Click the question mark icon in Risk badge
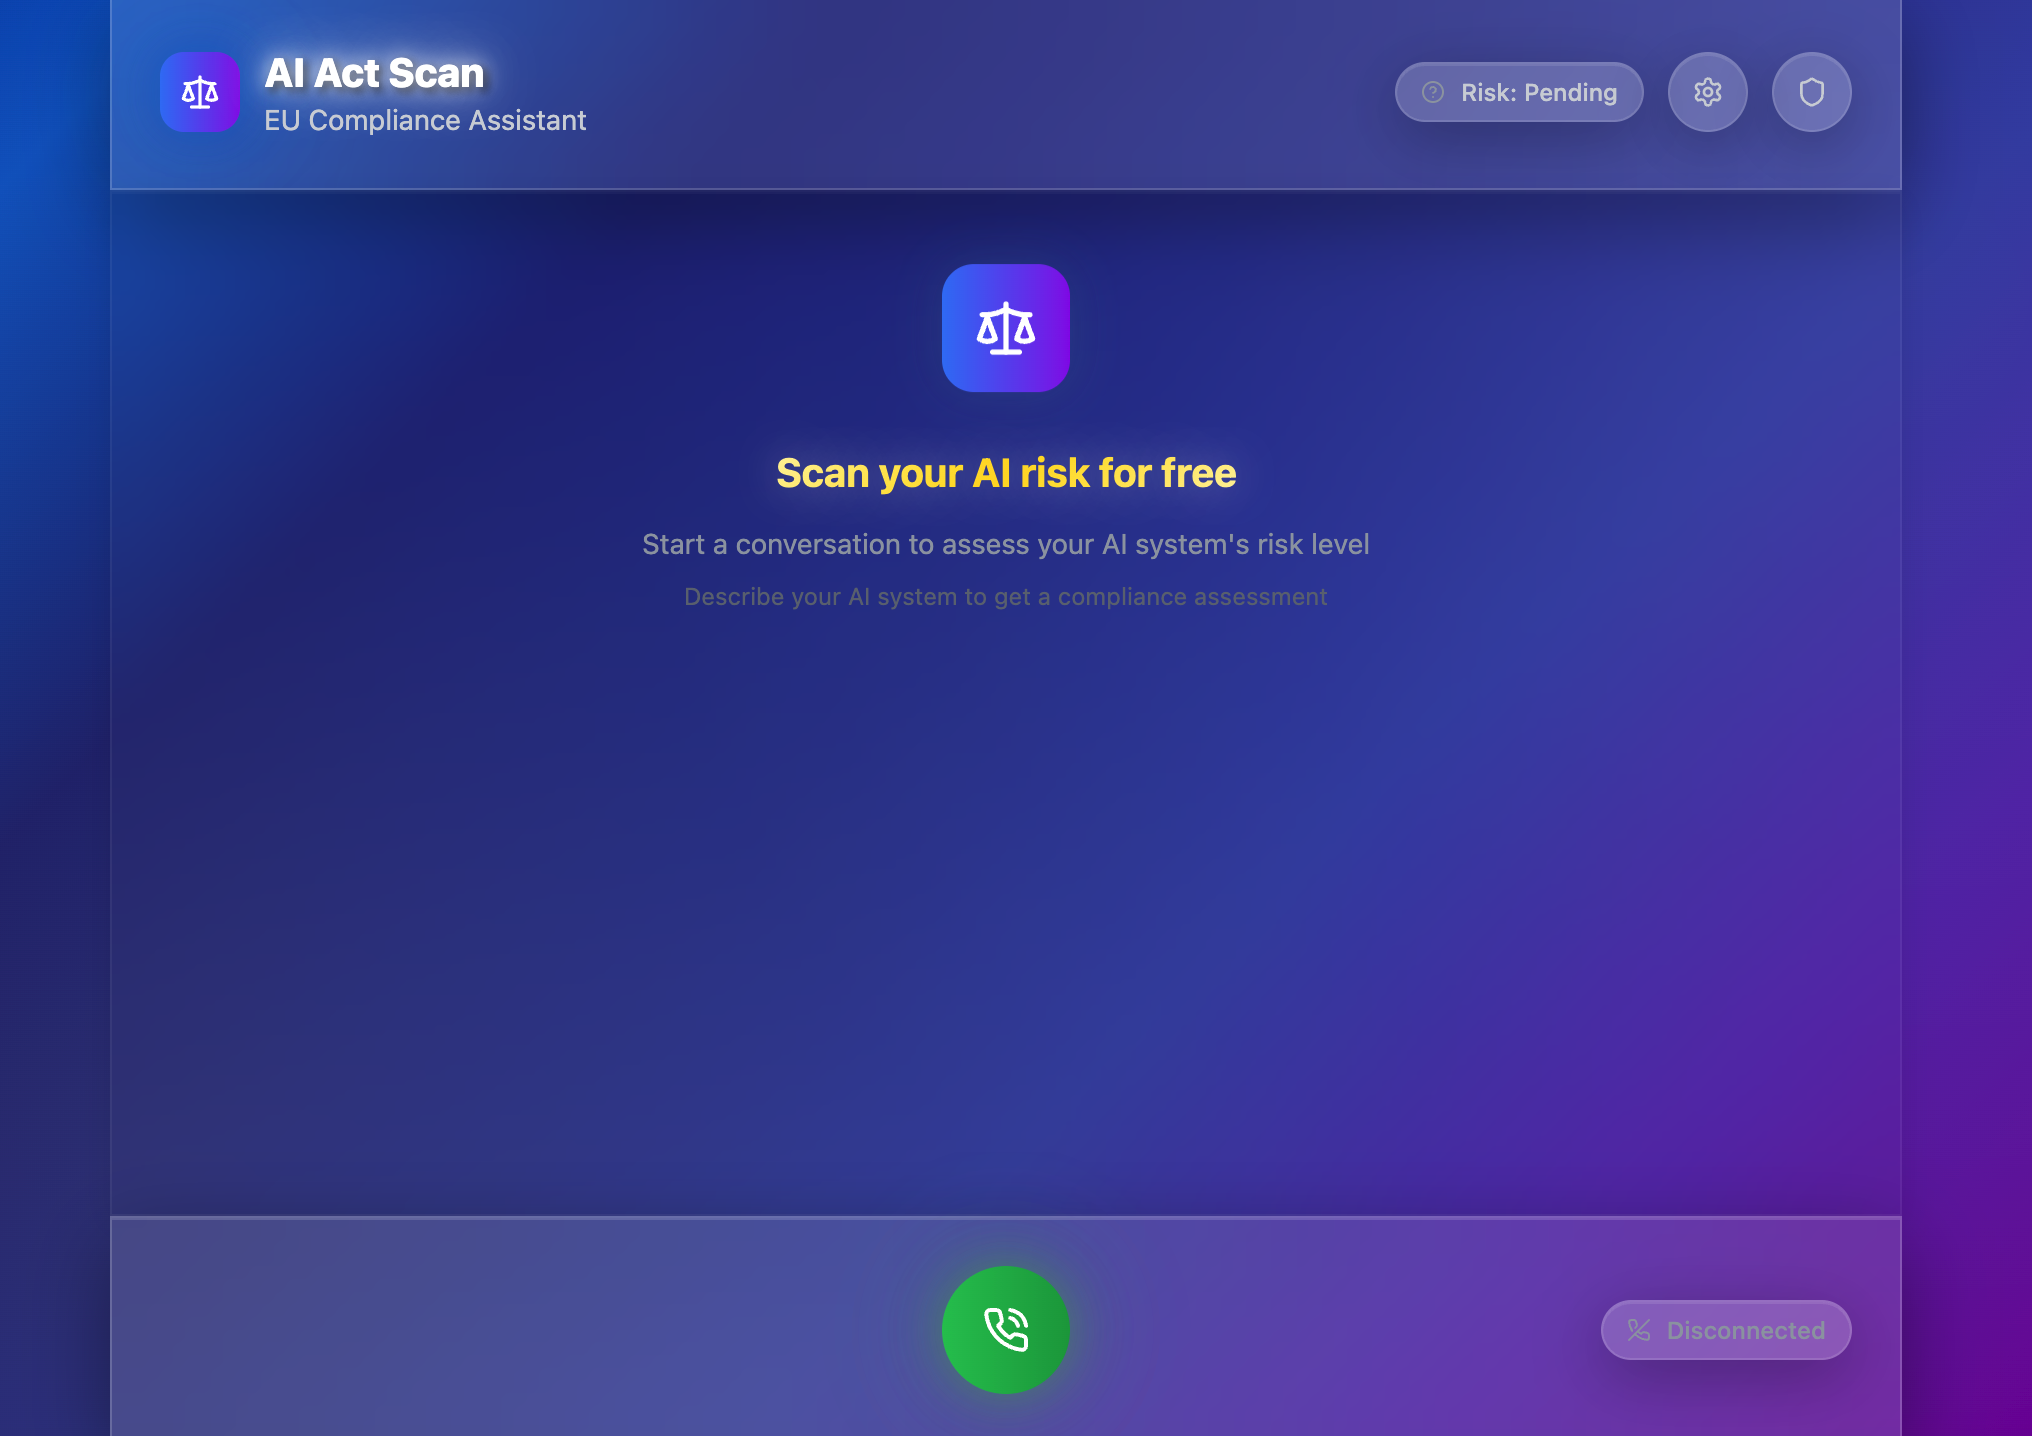 coord(1433,92)
